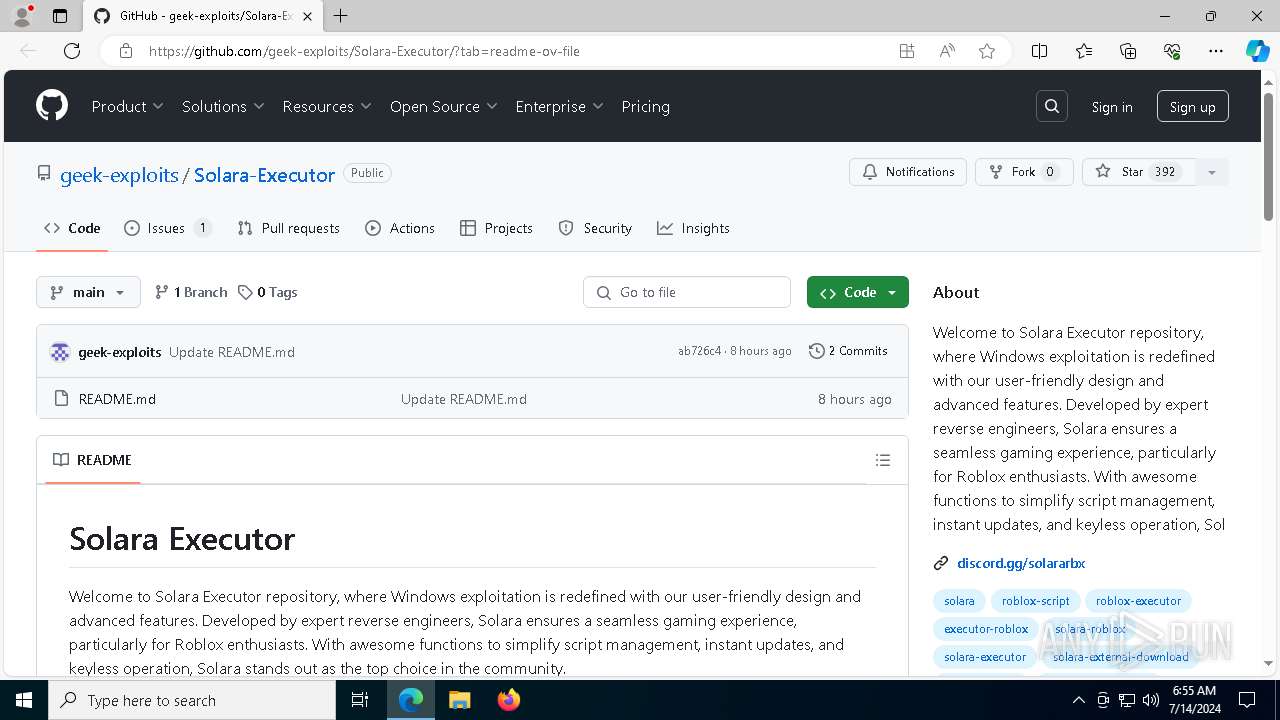Viewport: 1280px width, 720px height.
Task: Open Windows Start menu
Action: coord(24,700)
